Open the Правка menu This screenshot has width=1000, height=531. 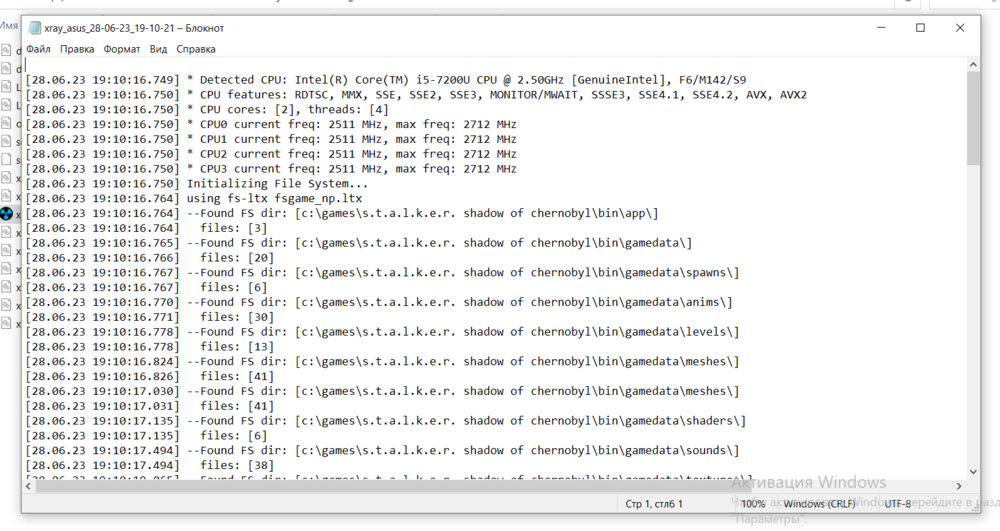(77, 49)
